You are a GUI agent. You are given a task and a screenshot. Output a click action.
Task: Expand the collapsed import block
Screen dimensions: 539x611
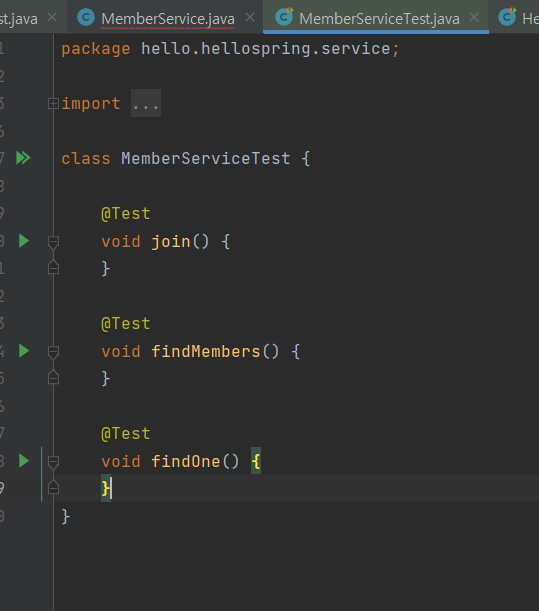point(53,103)
